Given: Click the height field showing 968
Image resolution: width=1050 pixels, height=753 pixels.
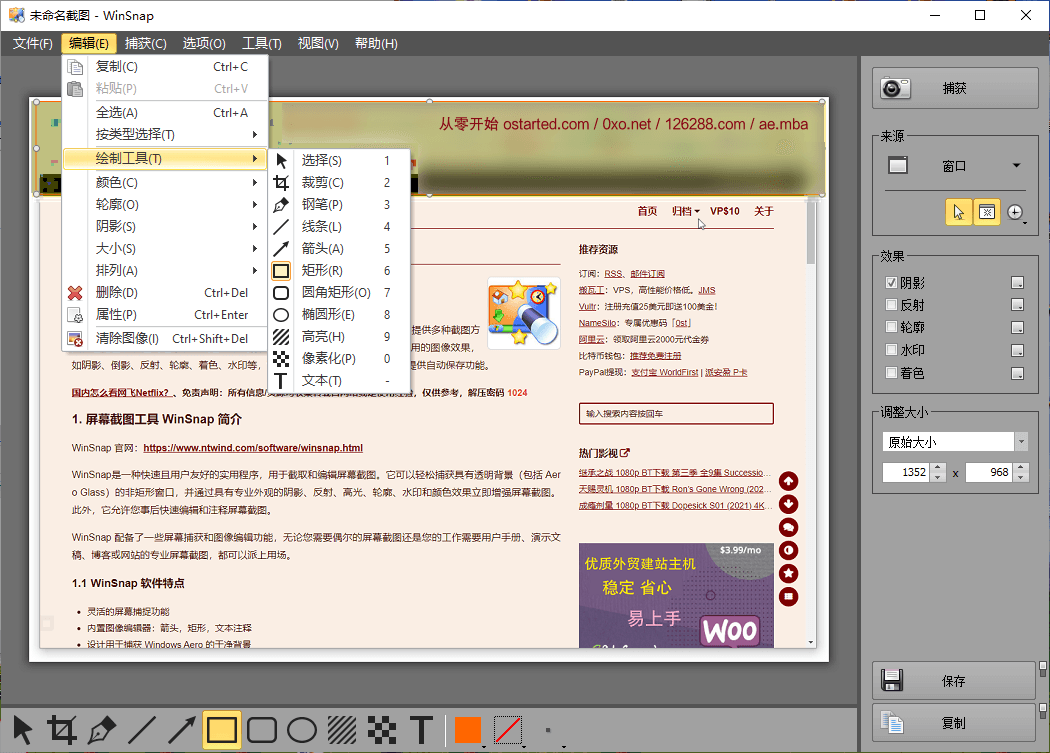Looking at the screenshot, I should point(989,472).
